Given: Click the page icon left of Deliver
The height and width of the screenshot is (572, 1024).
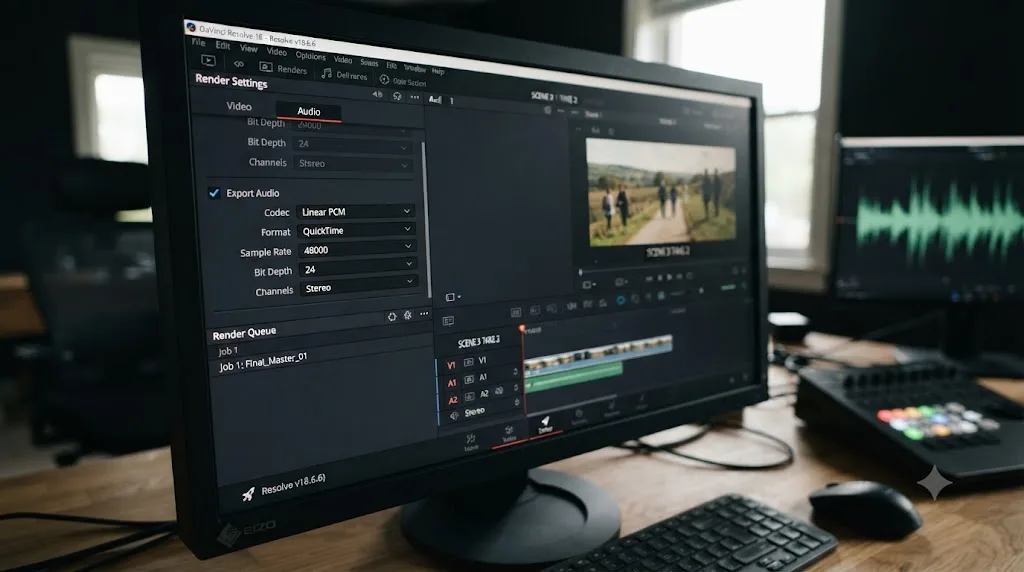Looking at the screenshot, I should [x=509, y=430].
